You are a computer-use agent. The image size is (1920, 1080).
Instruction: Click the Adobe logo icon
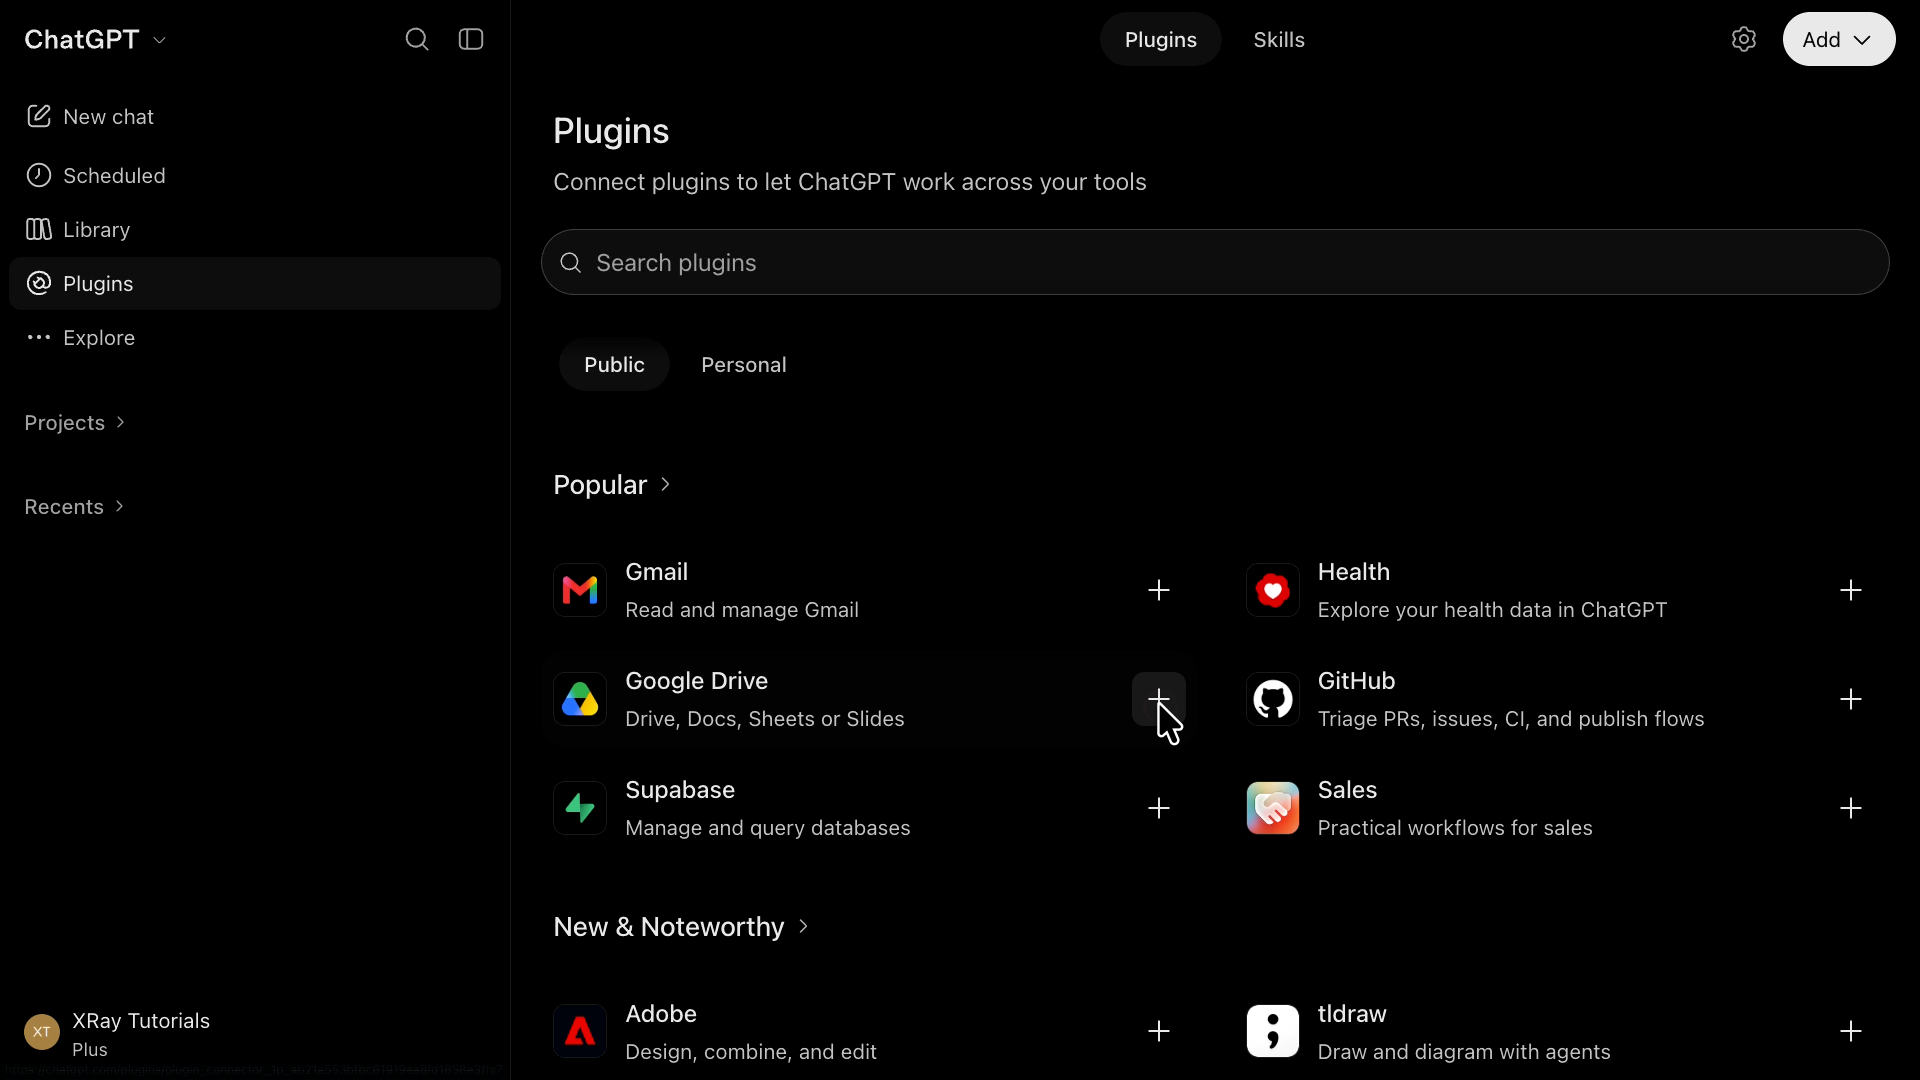click(580, 1031)
